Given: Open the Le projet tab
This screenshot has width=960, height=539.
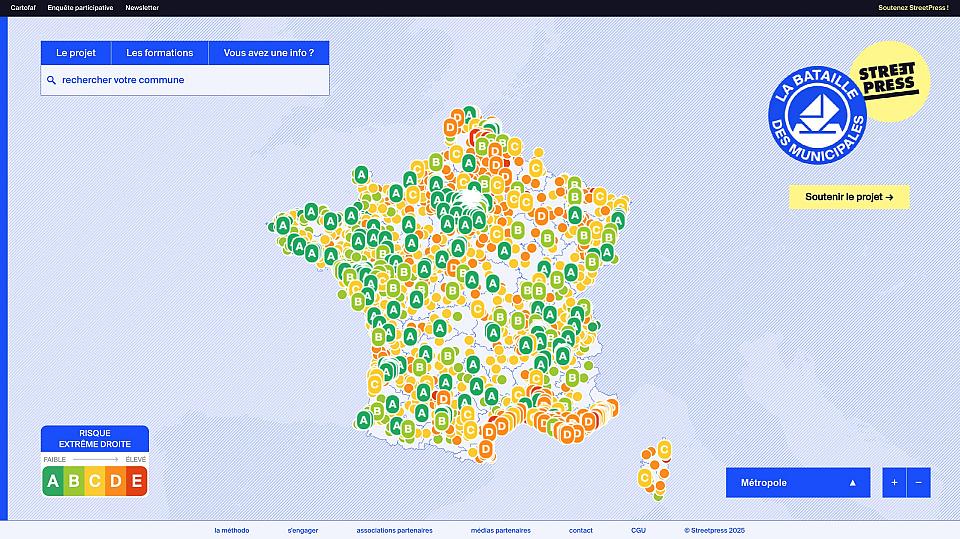Looking at the screenshot, I should point(76,53).
